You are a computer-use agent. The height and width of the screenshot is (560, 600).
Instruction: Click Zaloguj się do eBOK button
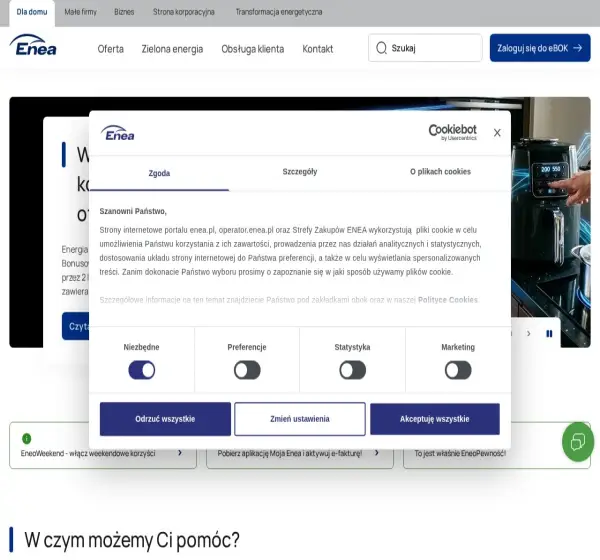point(540,48)
